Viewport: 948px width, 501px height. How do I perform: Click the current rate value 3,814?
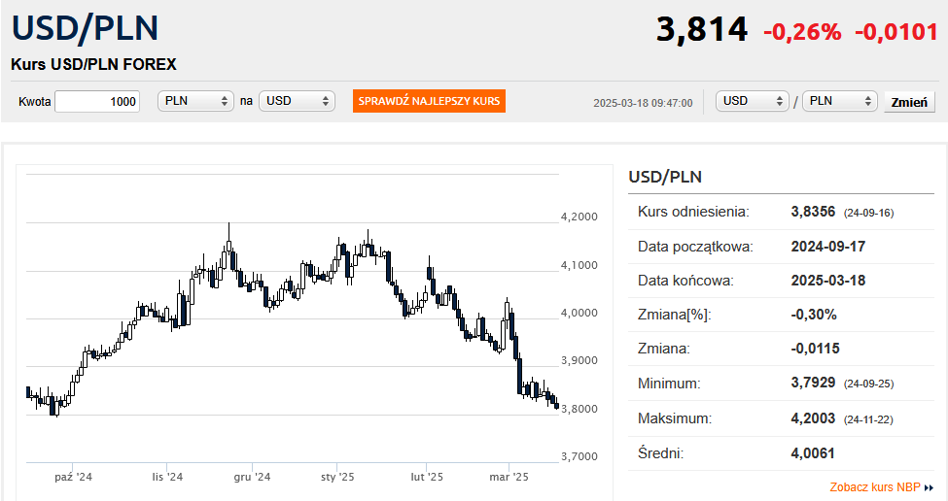pos(701,30)
